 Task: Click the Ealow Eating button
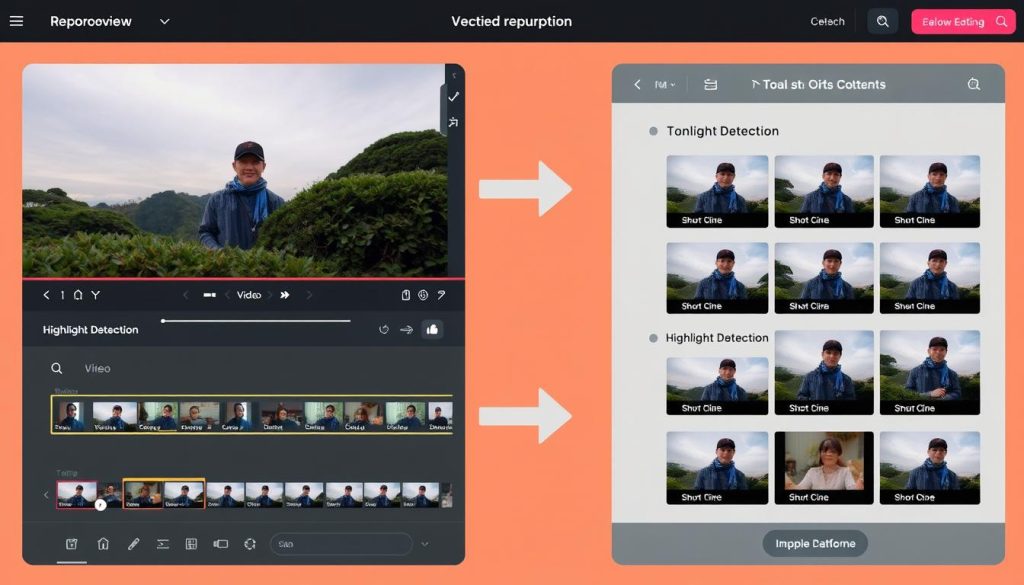pyautogui.click(x=956, y=20)
